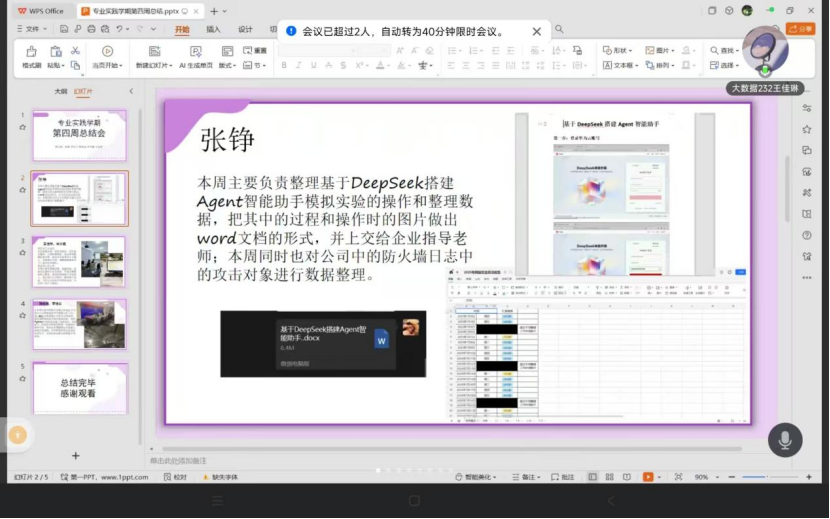Switch to slide sorter view in status bar
Image resolution: width=830 pixels, height=519 pixels.
(608, 477)
